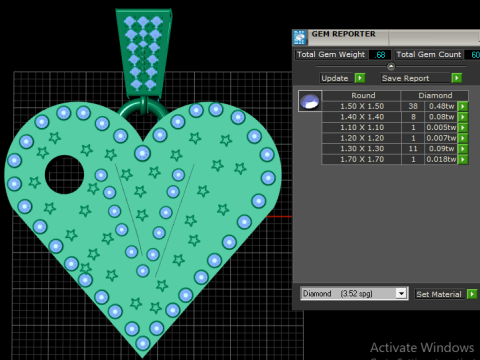Screen dimensions: 480x360
Task: Select the 1.10 X 1.10 size cell
Action: (362, 128)
